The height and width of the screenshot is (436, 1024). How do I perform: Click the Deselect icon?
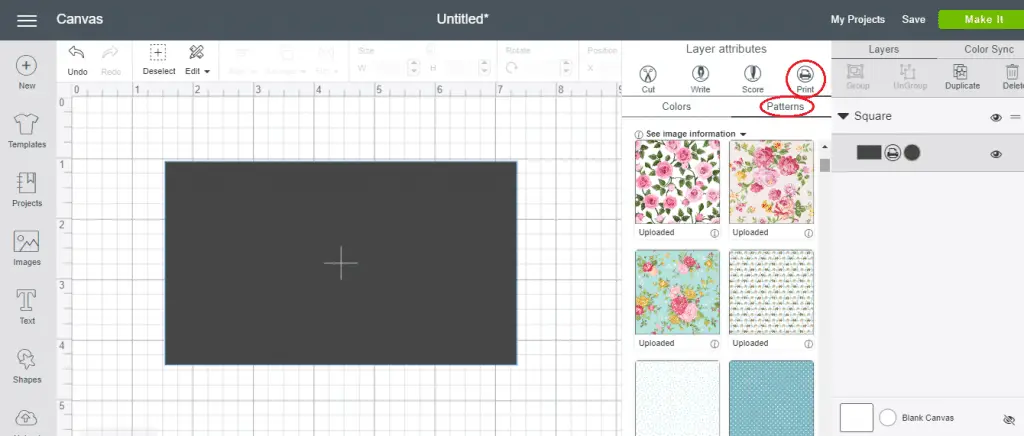[x=158, y=53]
